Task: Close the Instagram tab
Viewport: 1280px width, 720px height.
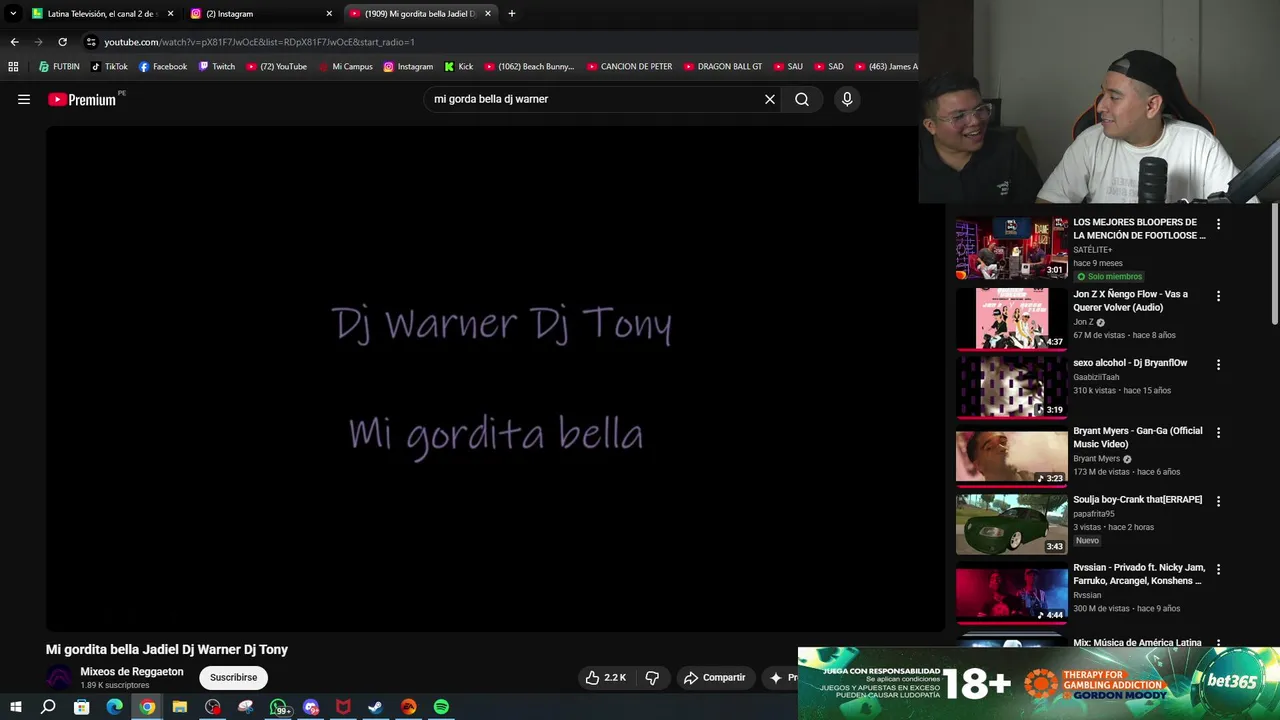Action: tap(329, 14)
